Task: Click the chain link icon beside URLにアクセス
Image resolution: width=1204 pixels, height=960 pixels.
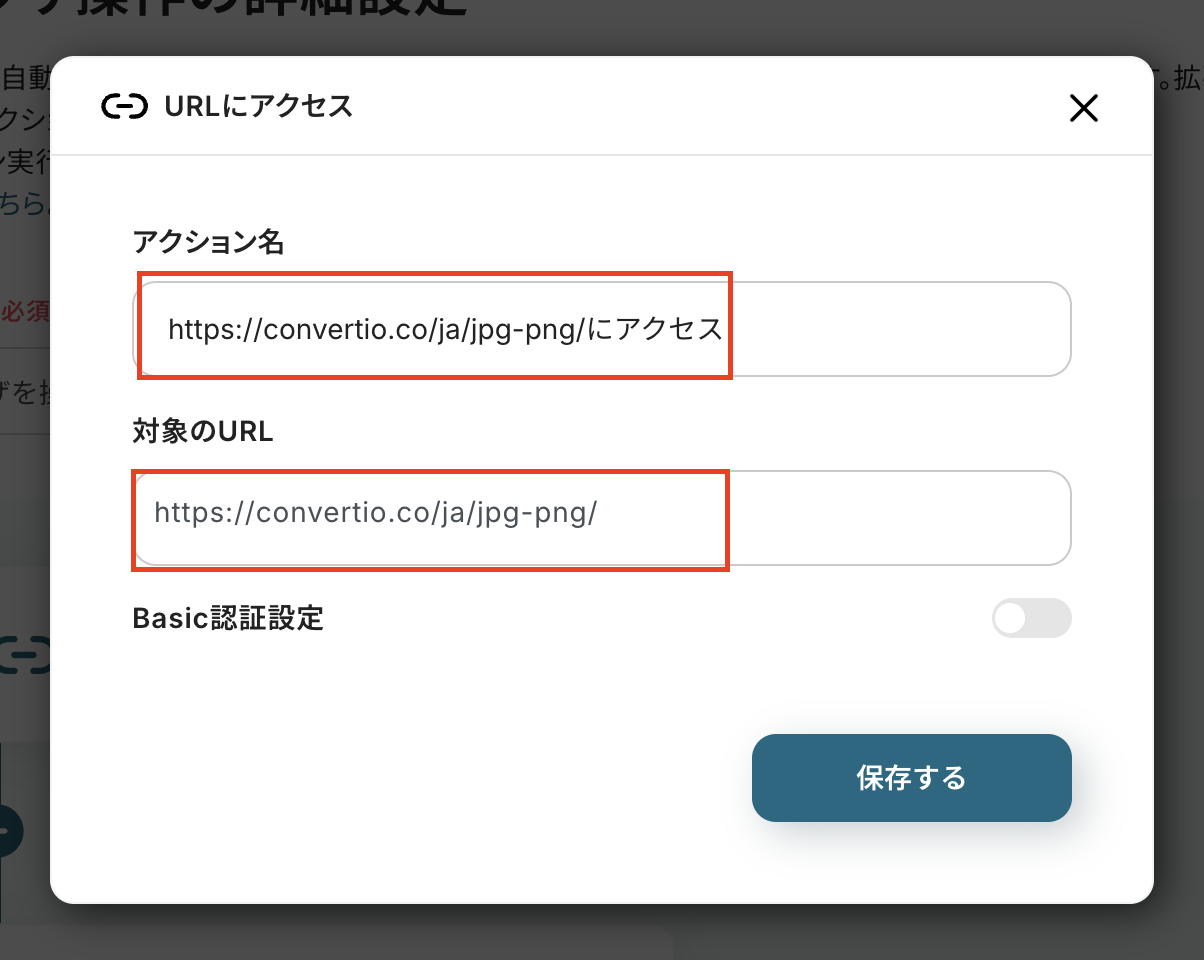Action: 124,106
